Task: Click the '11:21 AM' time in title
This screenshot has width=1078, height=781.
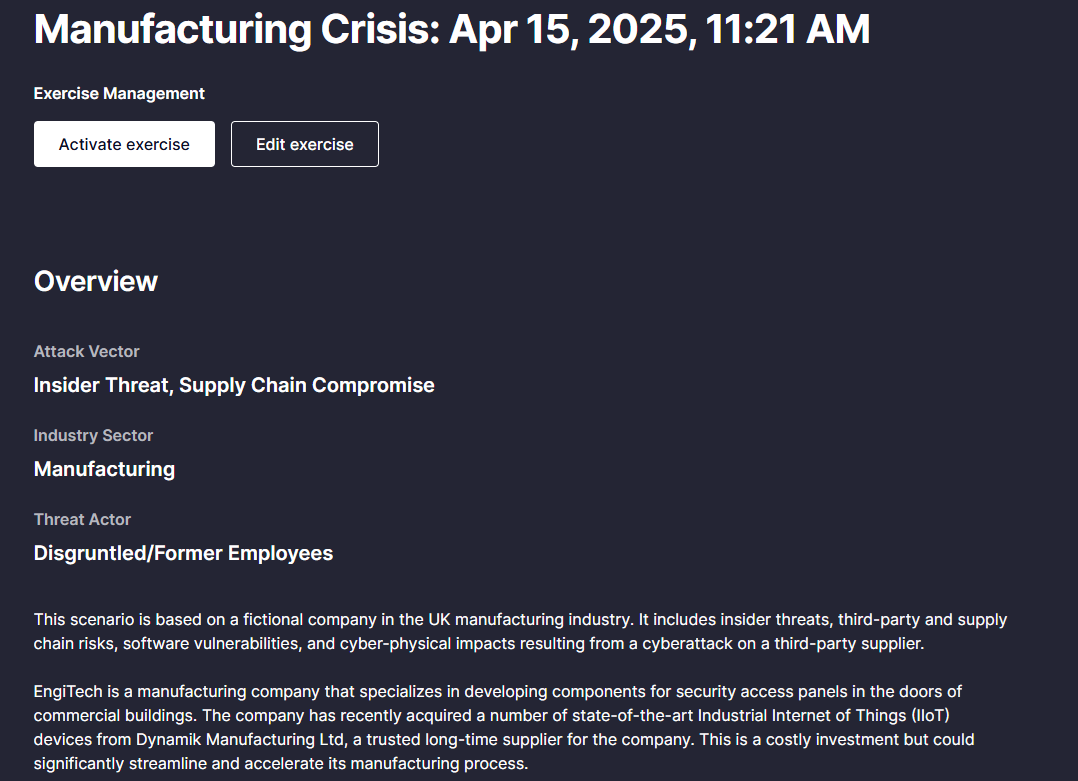Action: tap(787, 29)
